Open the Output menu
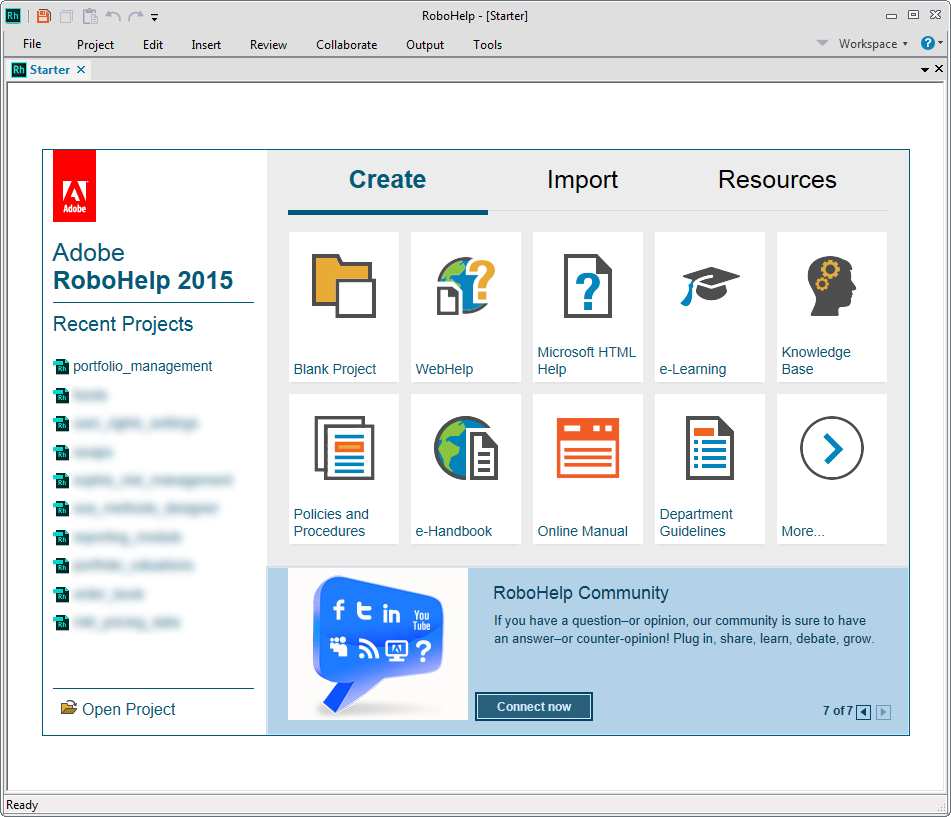 [x=424, y=45]
